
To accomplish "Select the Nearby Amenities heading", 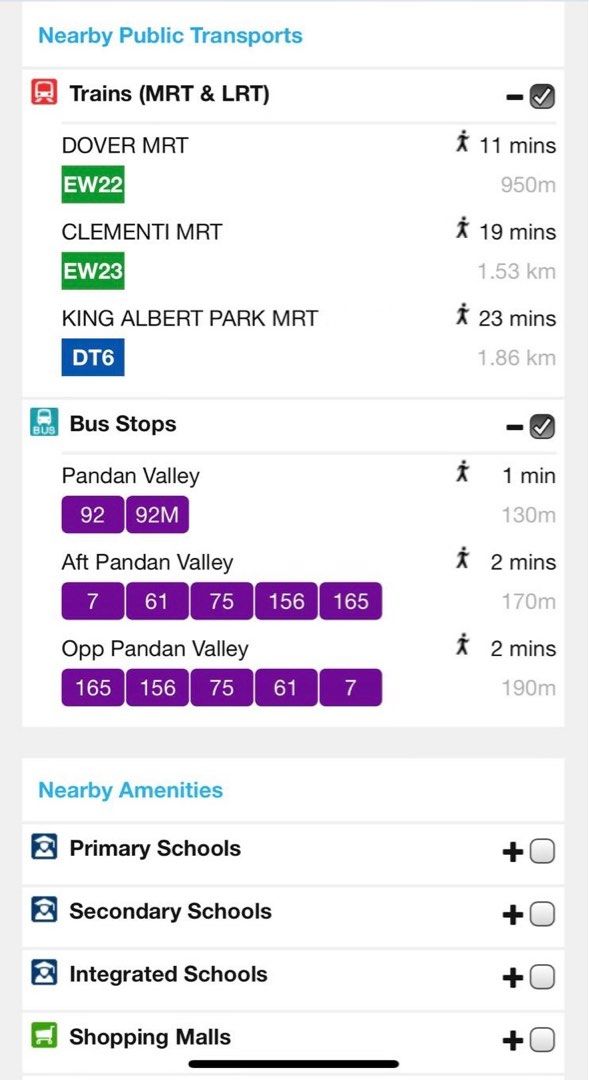I will (x=131, y=790).
